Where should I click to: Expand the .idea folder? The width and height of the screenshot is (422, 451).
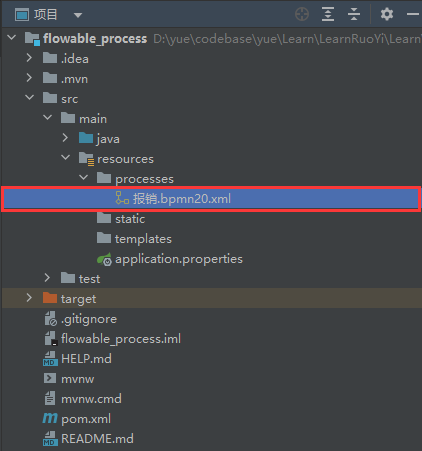(29, 58)
